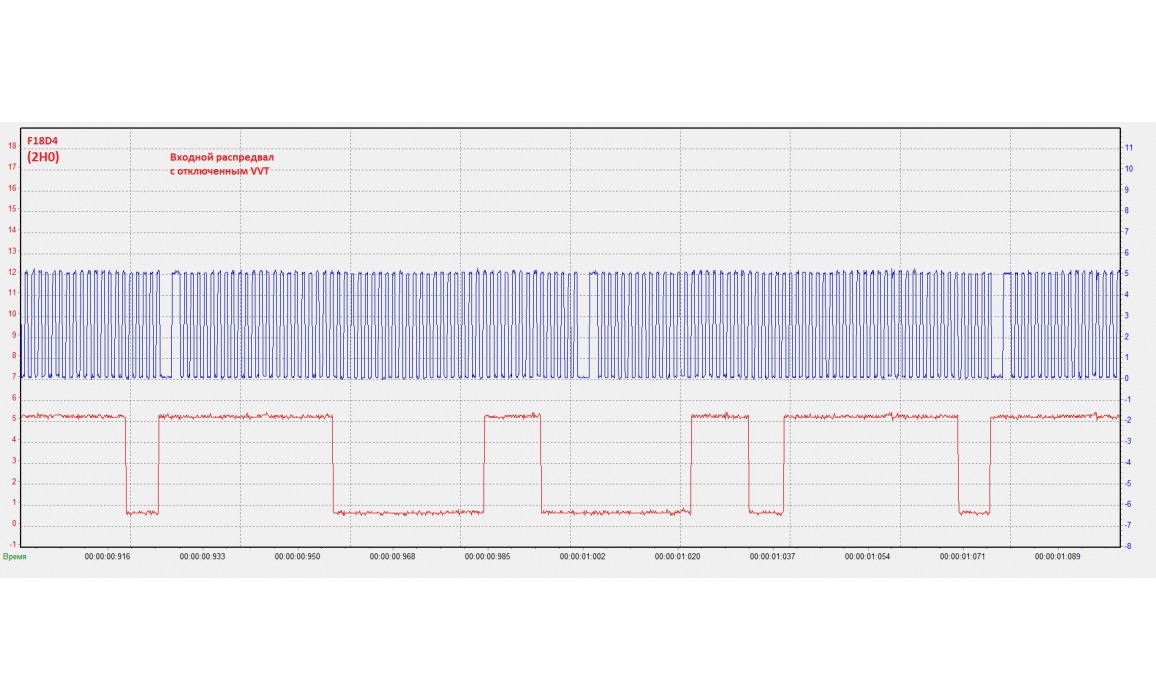Select the 00:00:01:002 time marker
Viewport: 1156px width, 700px height.
tap(582, 556)
